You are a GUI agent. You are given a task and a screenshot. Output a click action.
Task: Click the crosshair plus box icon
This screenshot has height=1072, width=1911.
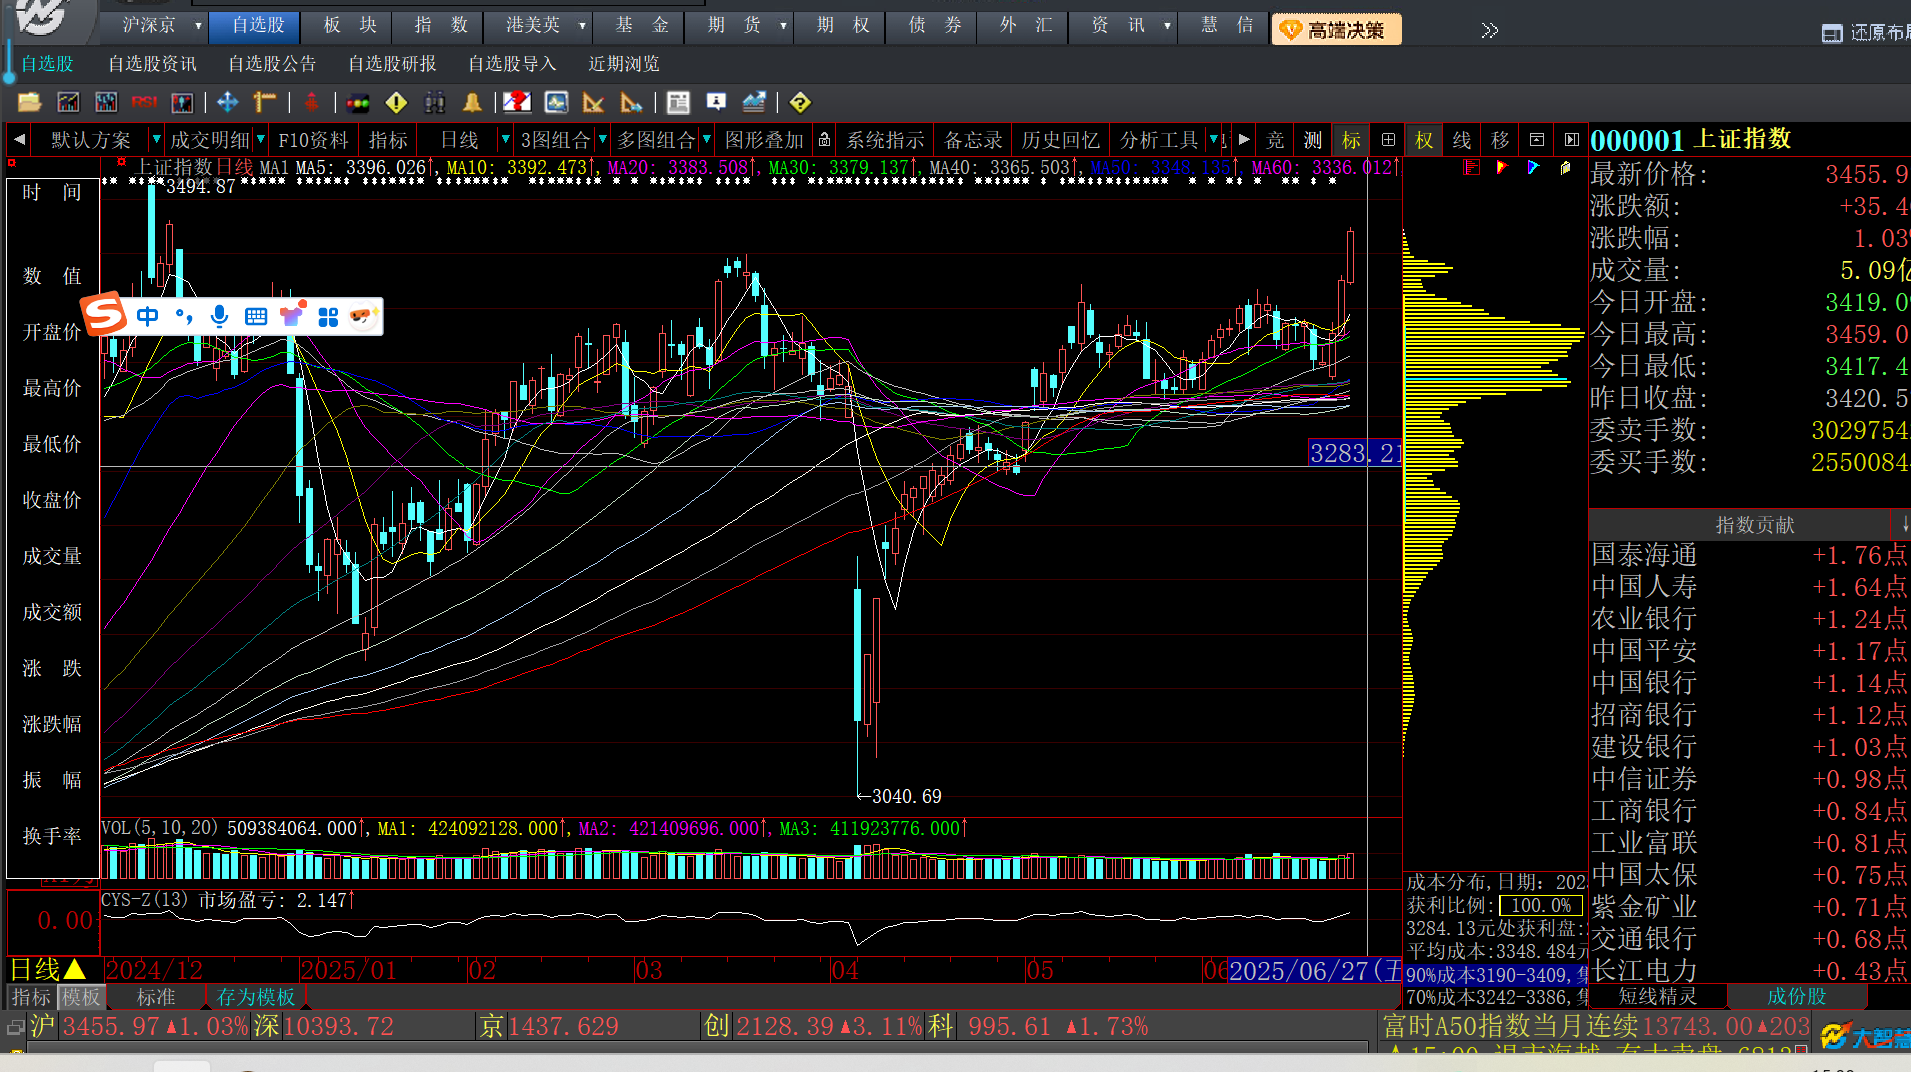[1388, 140]
